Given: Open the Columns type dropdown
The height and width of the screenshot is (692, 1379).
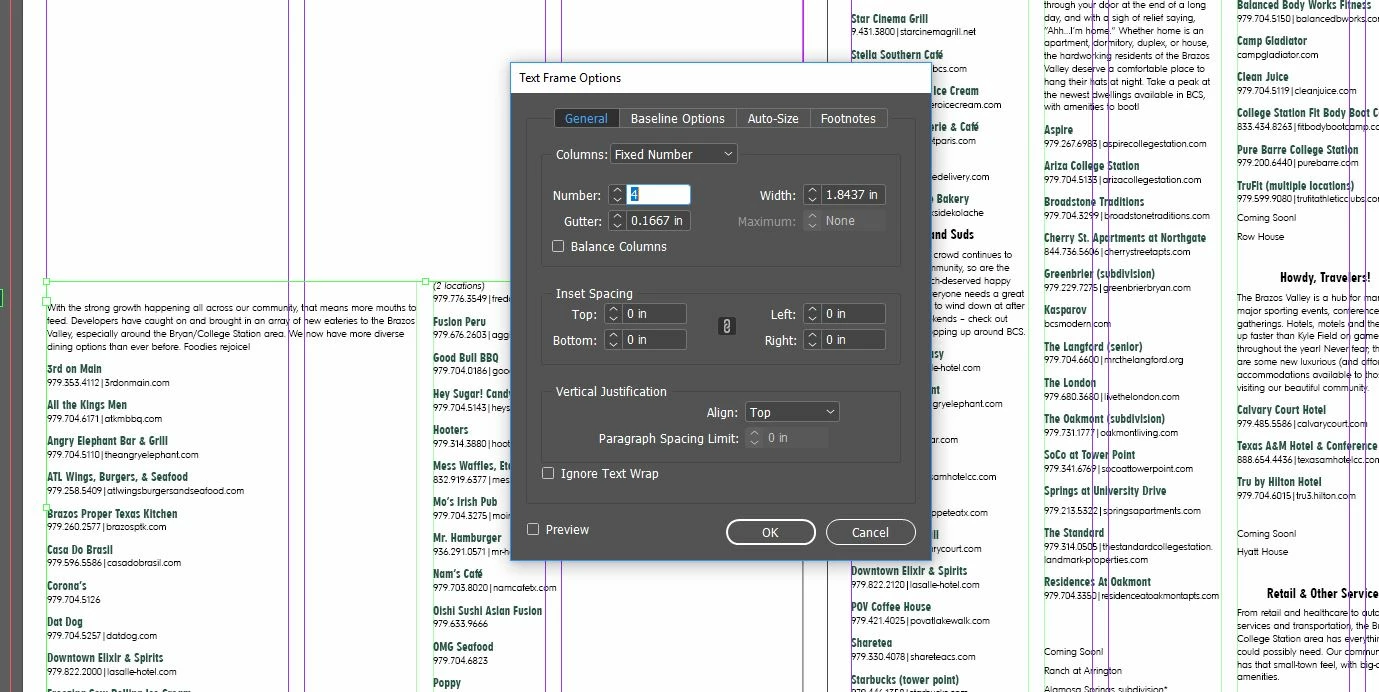Looking at the screenshot, I should point(674,154).
